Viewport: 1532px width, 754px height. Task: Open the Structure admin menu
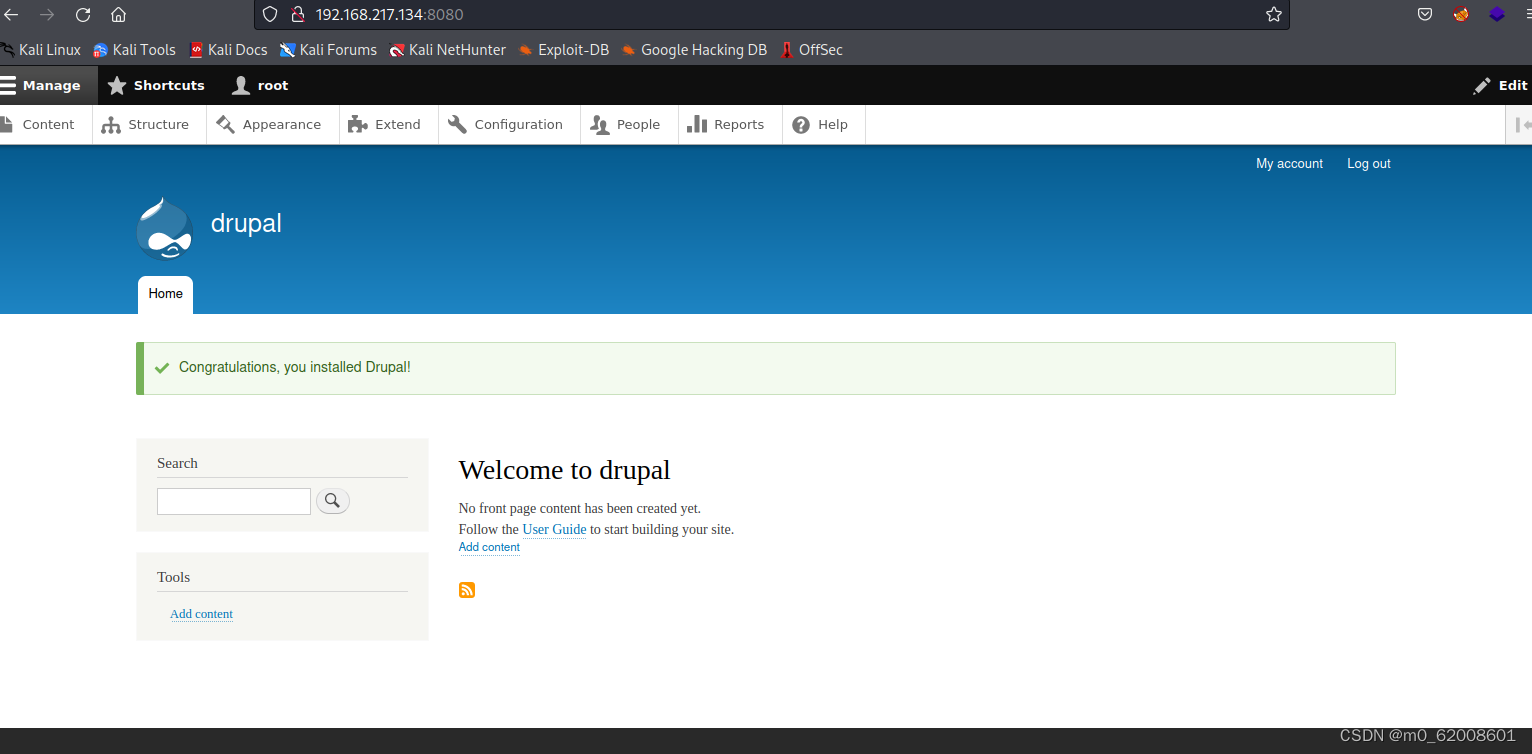coord(149,125)
